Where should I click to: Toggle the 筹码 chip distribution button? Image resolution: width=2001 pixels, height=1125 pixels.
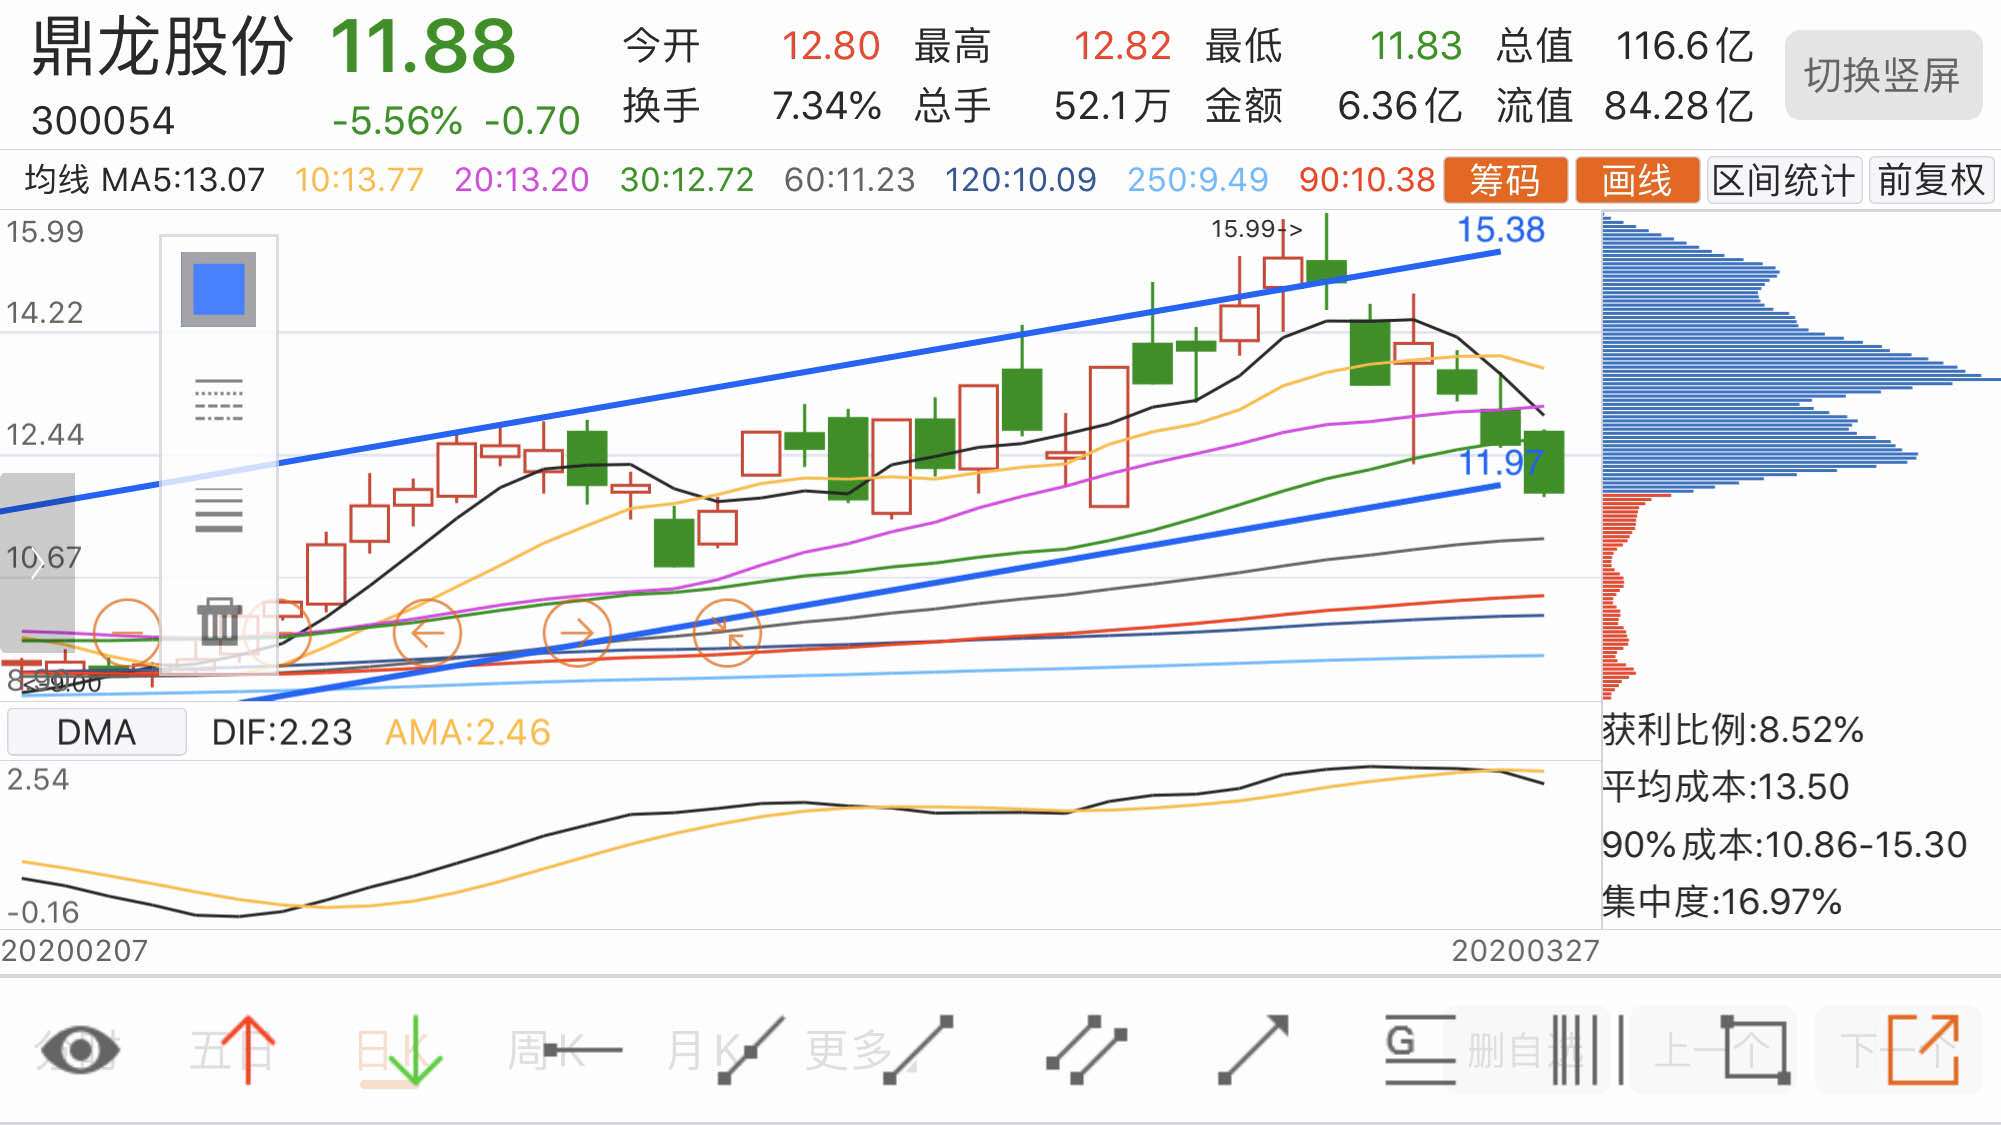coord(1505,180)
